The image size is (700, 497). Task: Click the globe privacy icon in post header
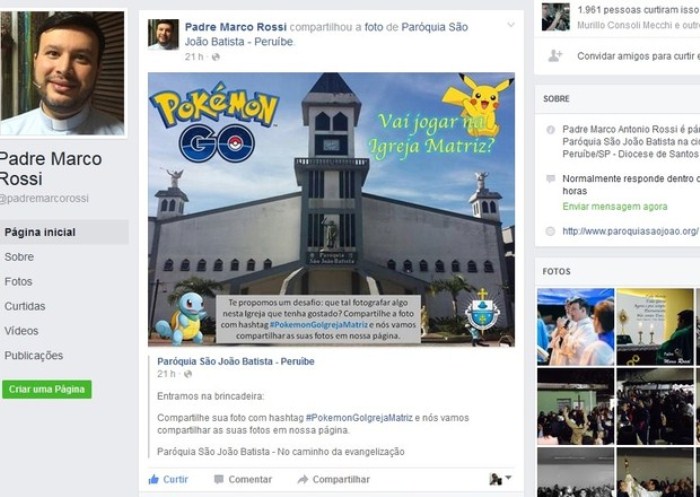point(216,57)
